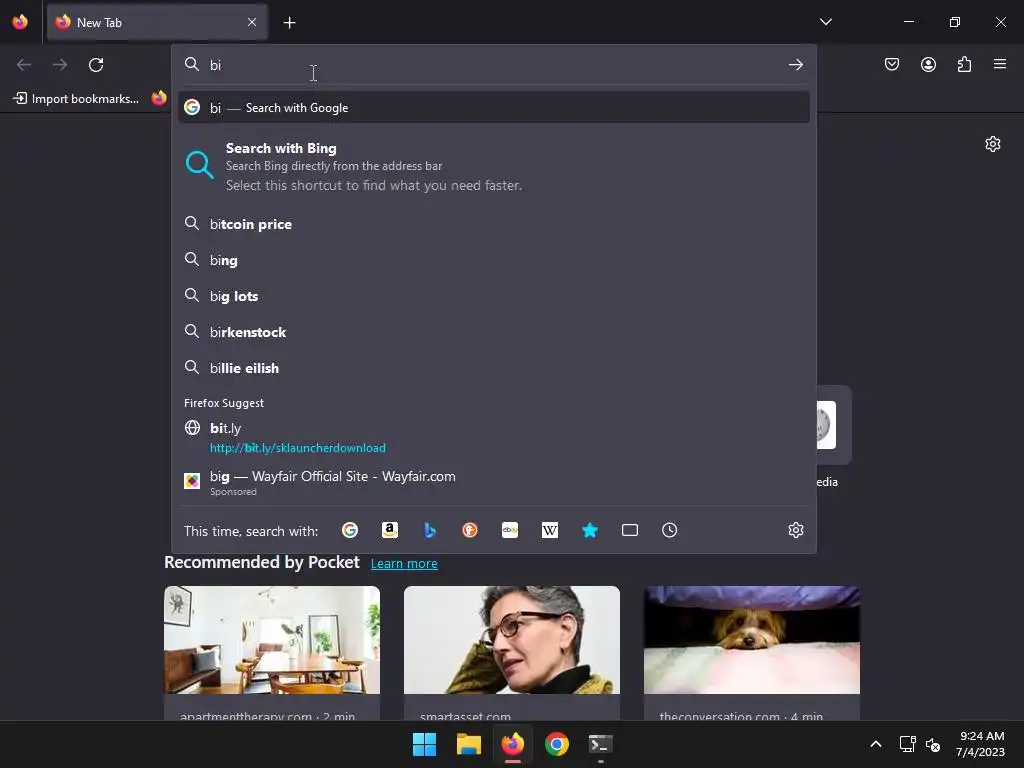The image size is (1024, 768).
Task: Click the muted volume tray icon
Action: click(933, 744)
